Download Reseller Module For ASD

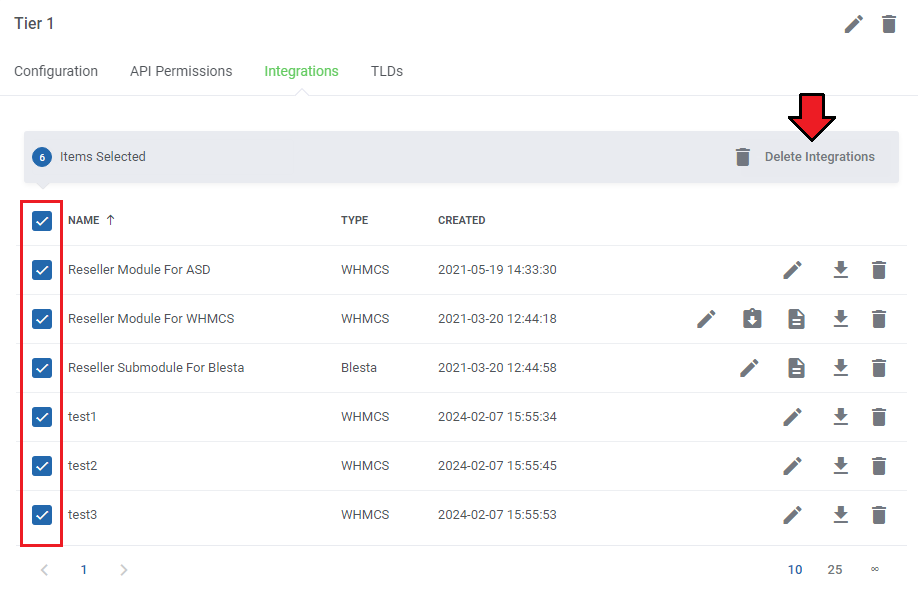[x=841, y=270]
